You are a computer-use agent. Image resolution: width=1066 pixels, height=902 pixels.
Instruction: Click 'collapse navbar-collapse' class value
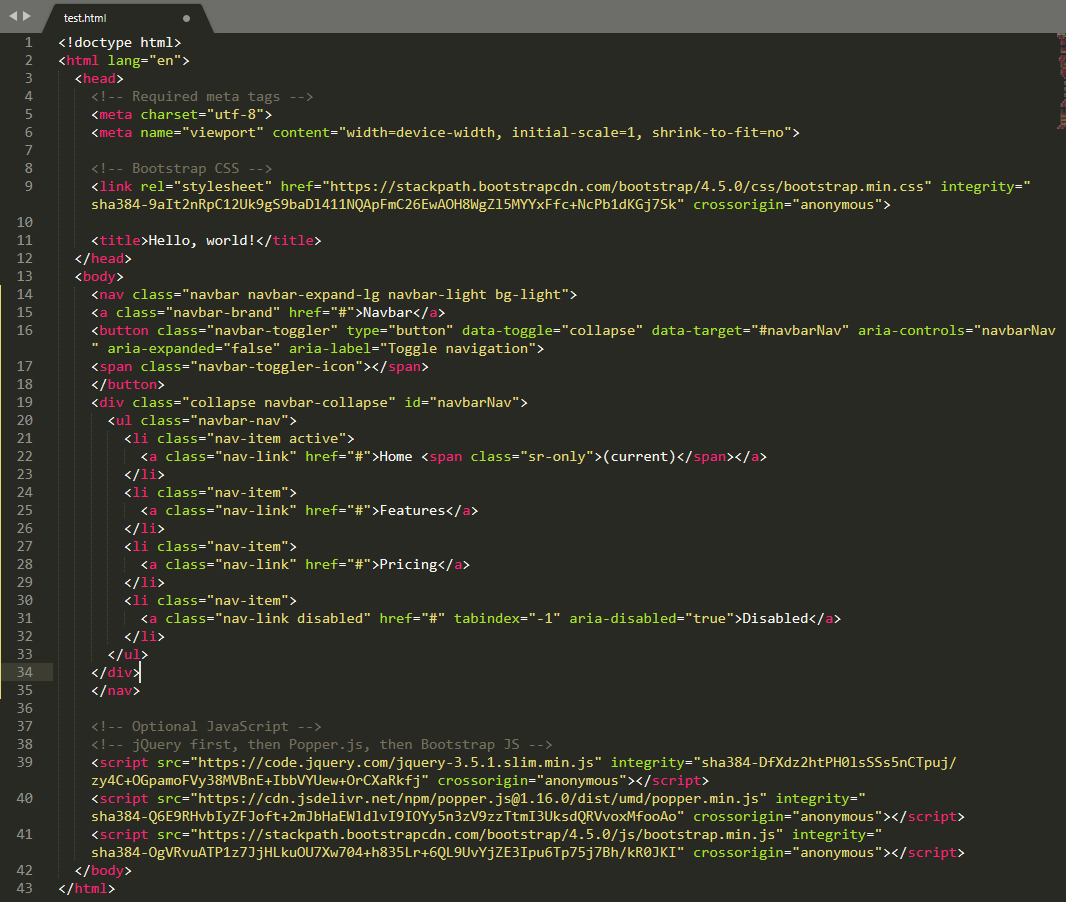click(x=288, y=402)
